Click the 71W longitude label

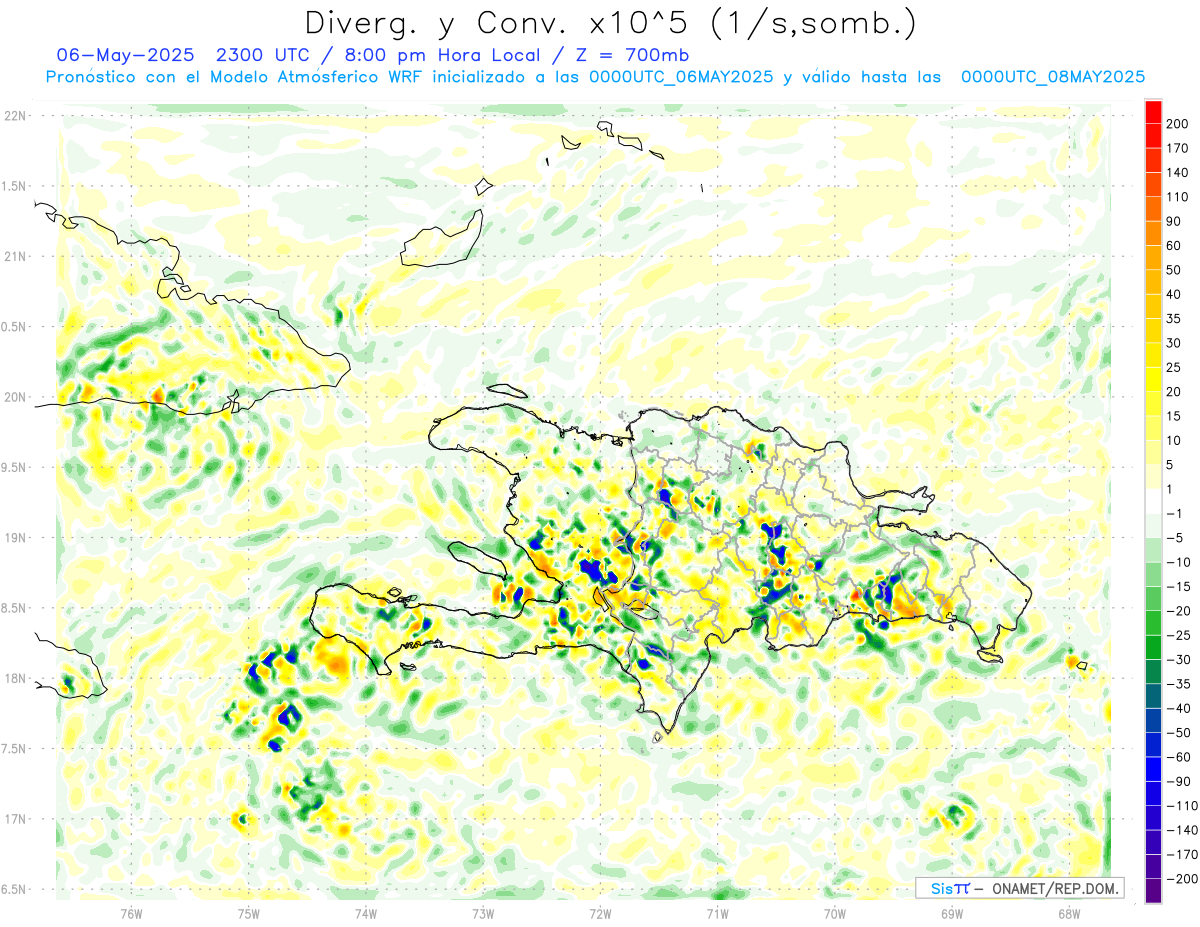pos(717,913)
